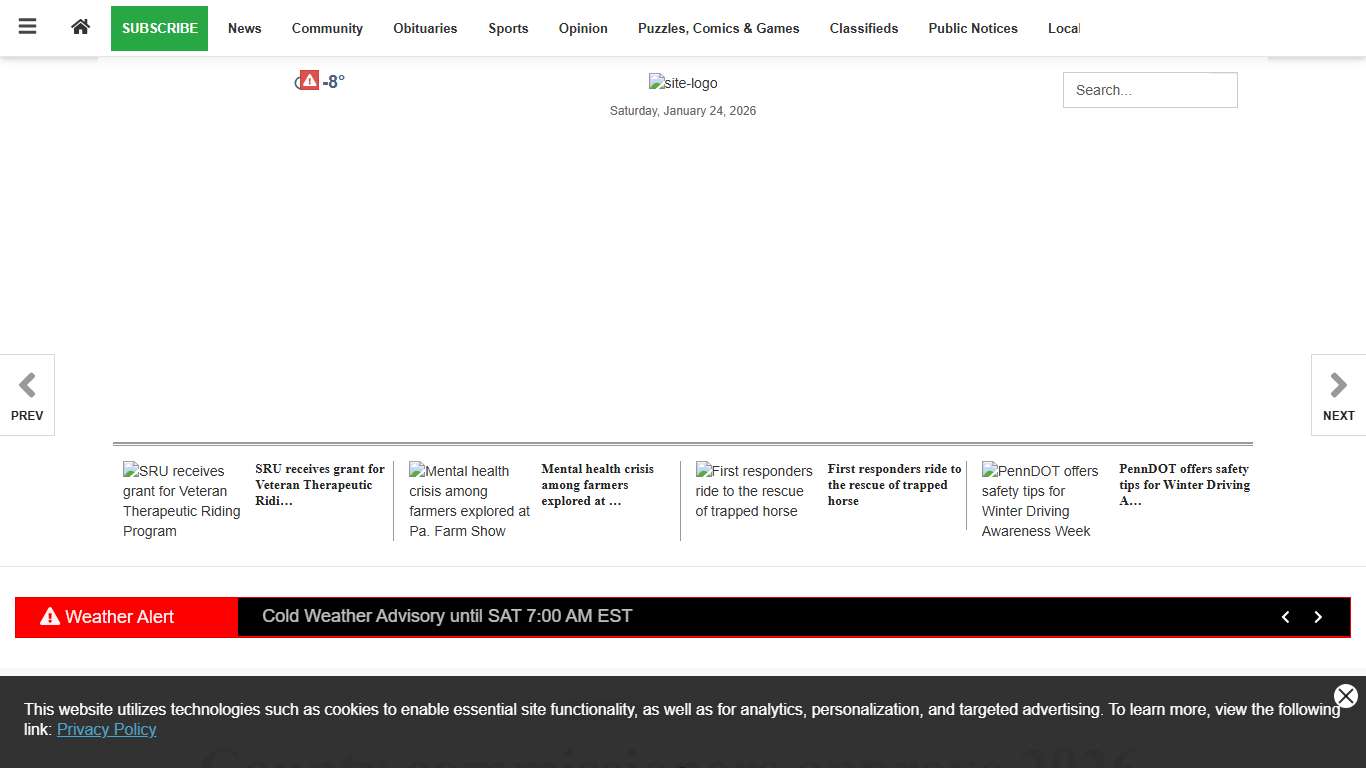Click the Search input field
This screenshot has width=1366, height=768.
tap(1149, 90)
